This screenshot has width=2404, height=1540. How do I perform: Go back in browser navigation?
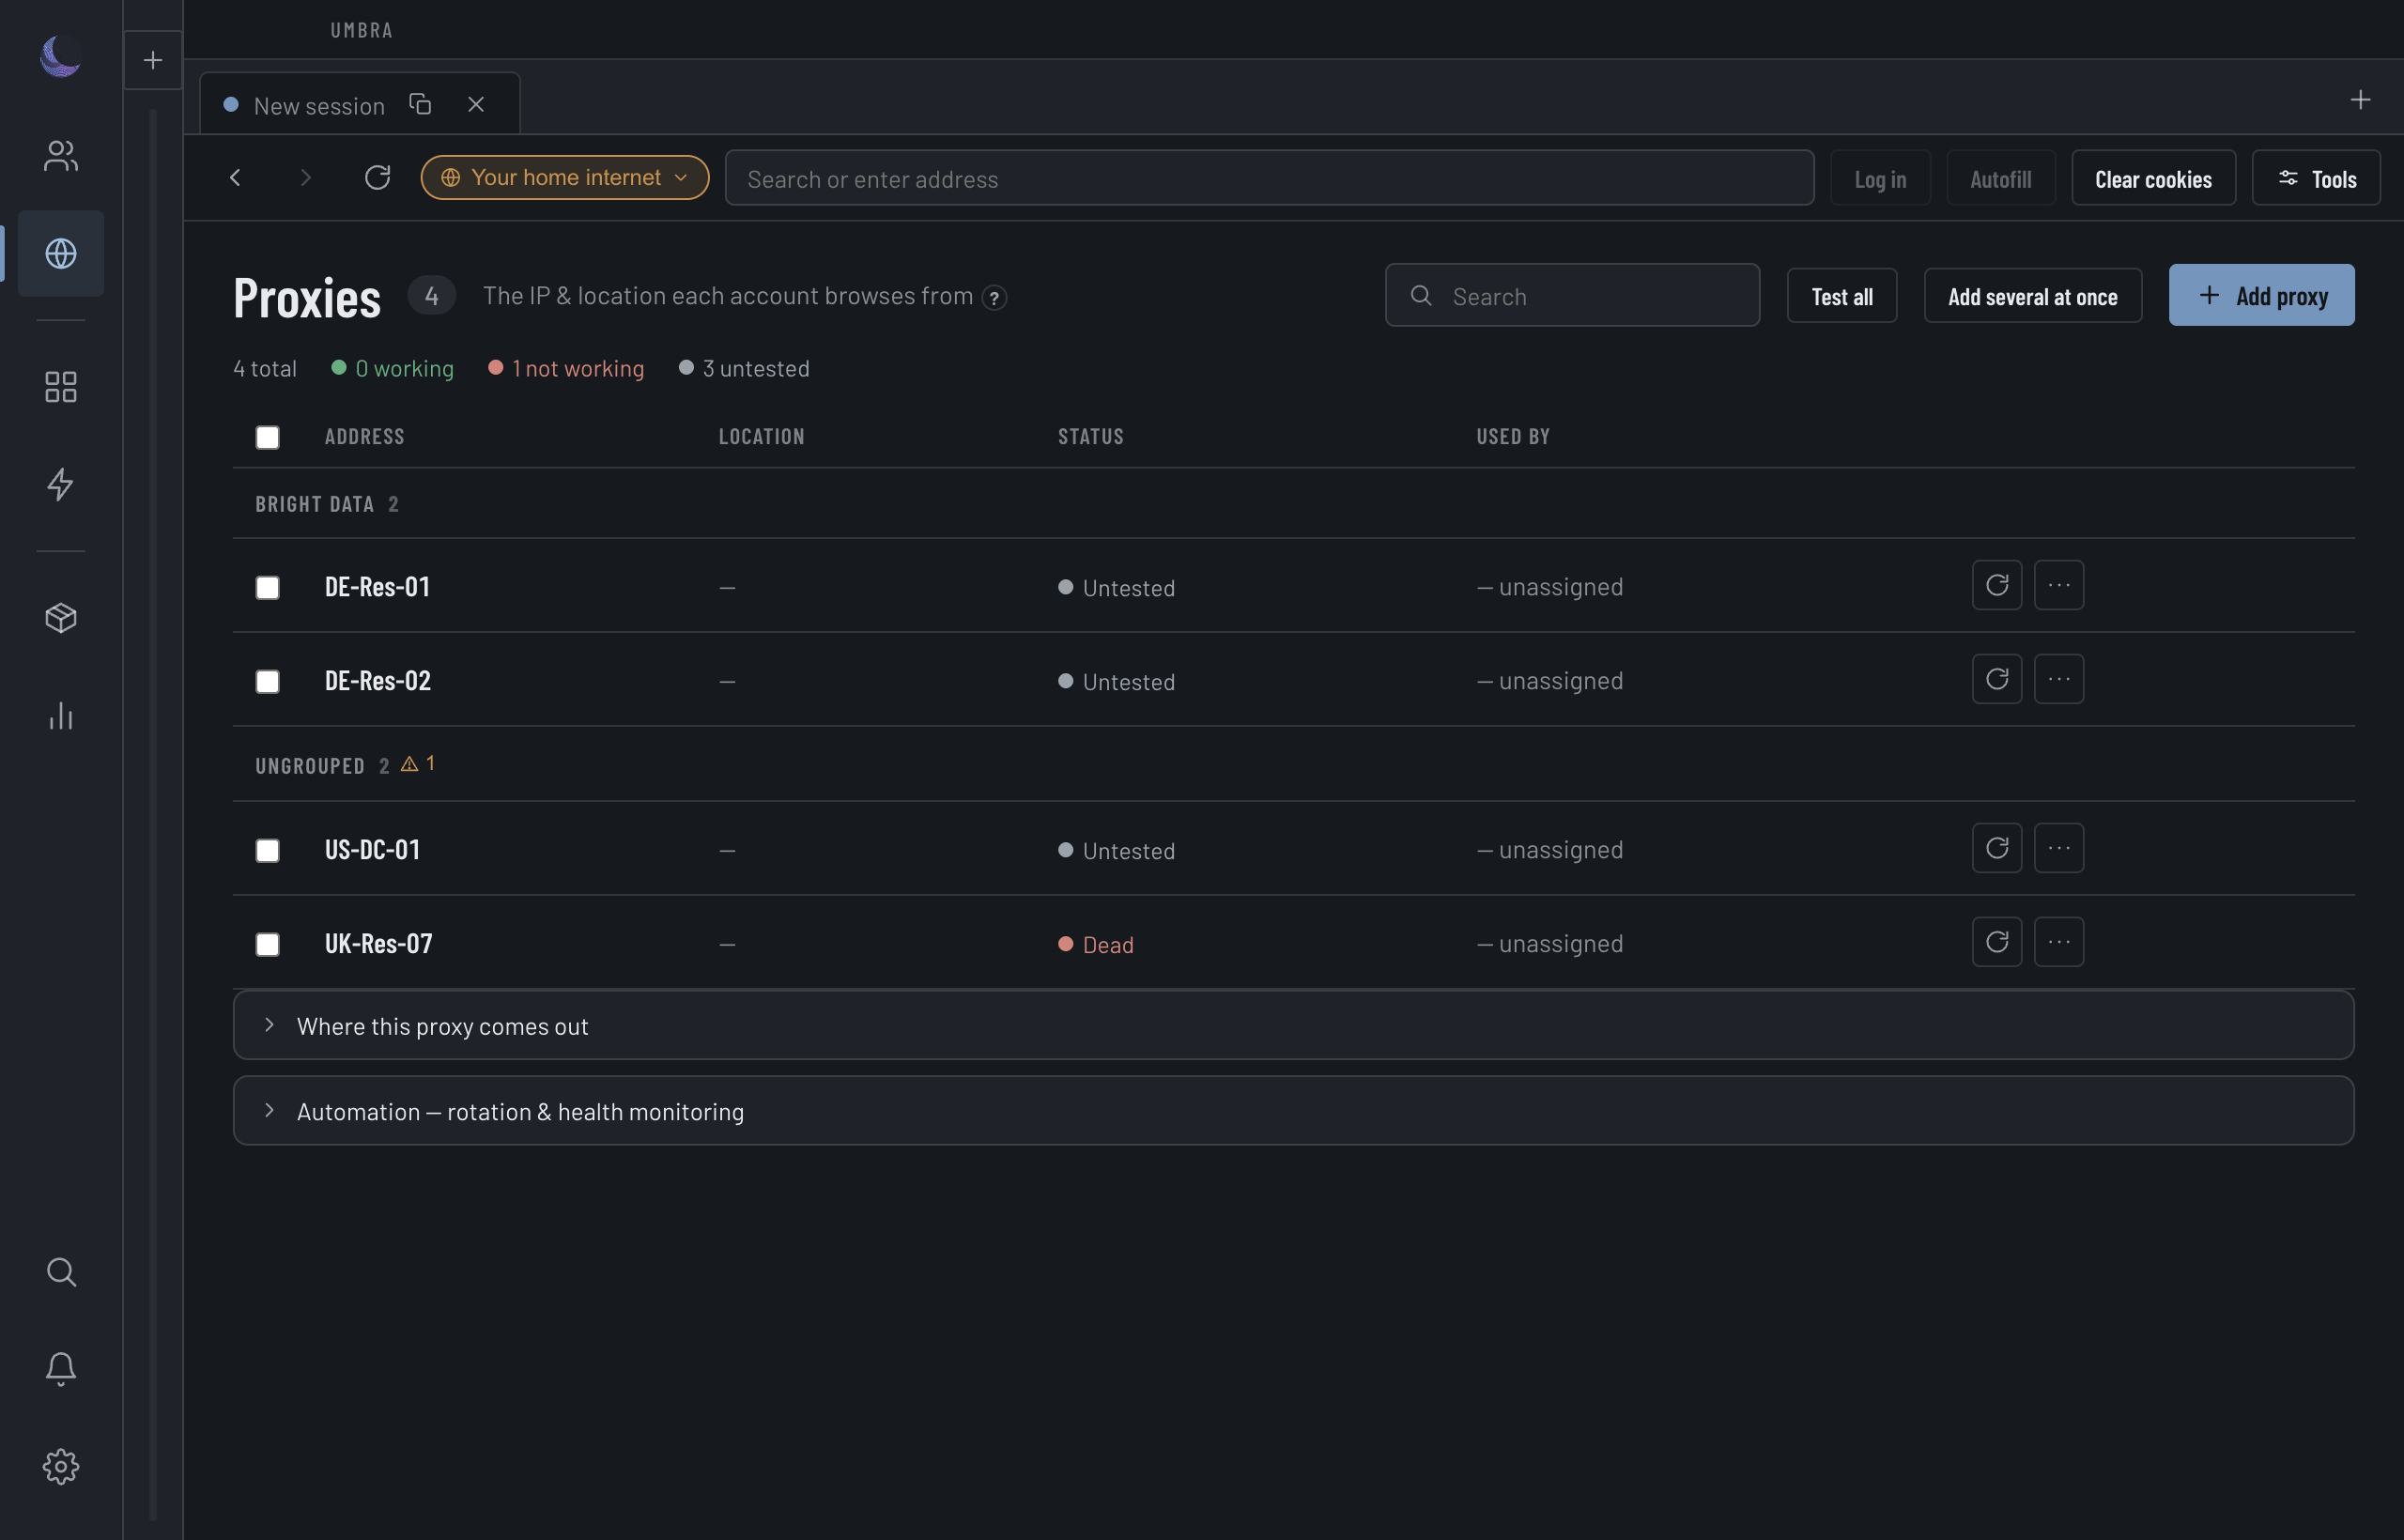235,177
